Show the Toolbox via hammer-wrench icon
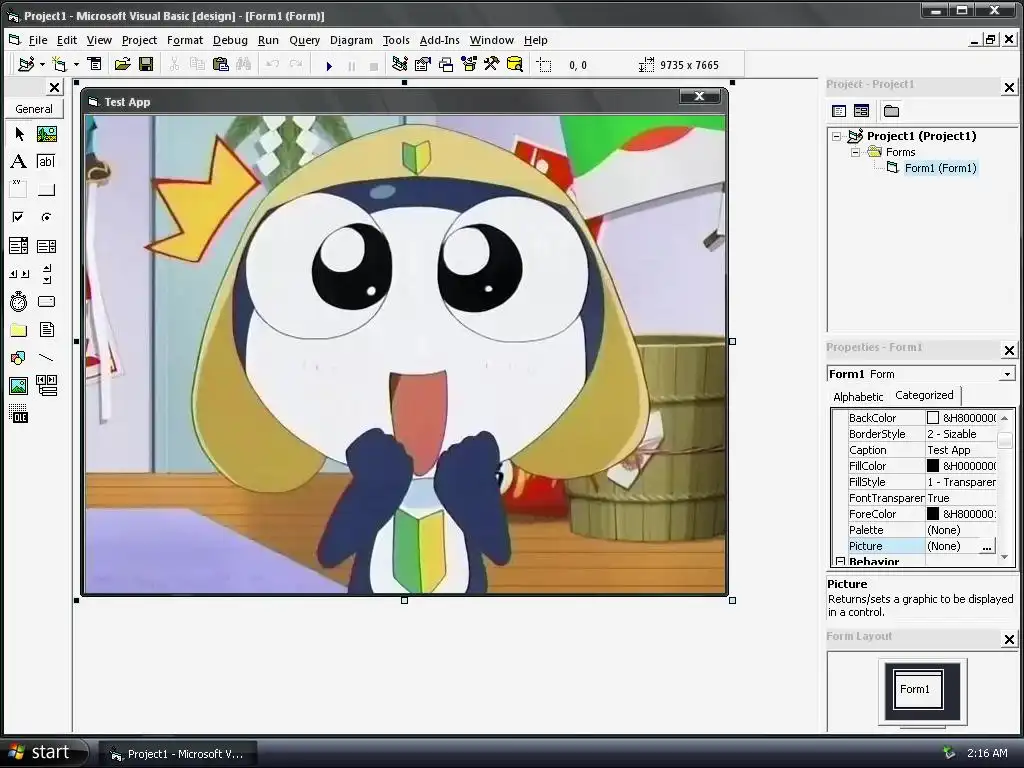 pos(492,64)
